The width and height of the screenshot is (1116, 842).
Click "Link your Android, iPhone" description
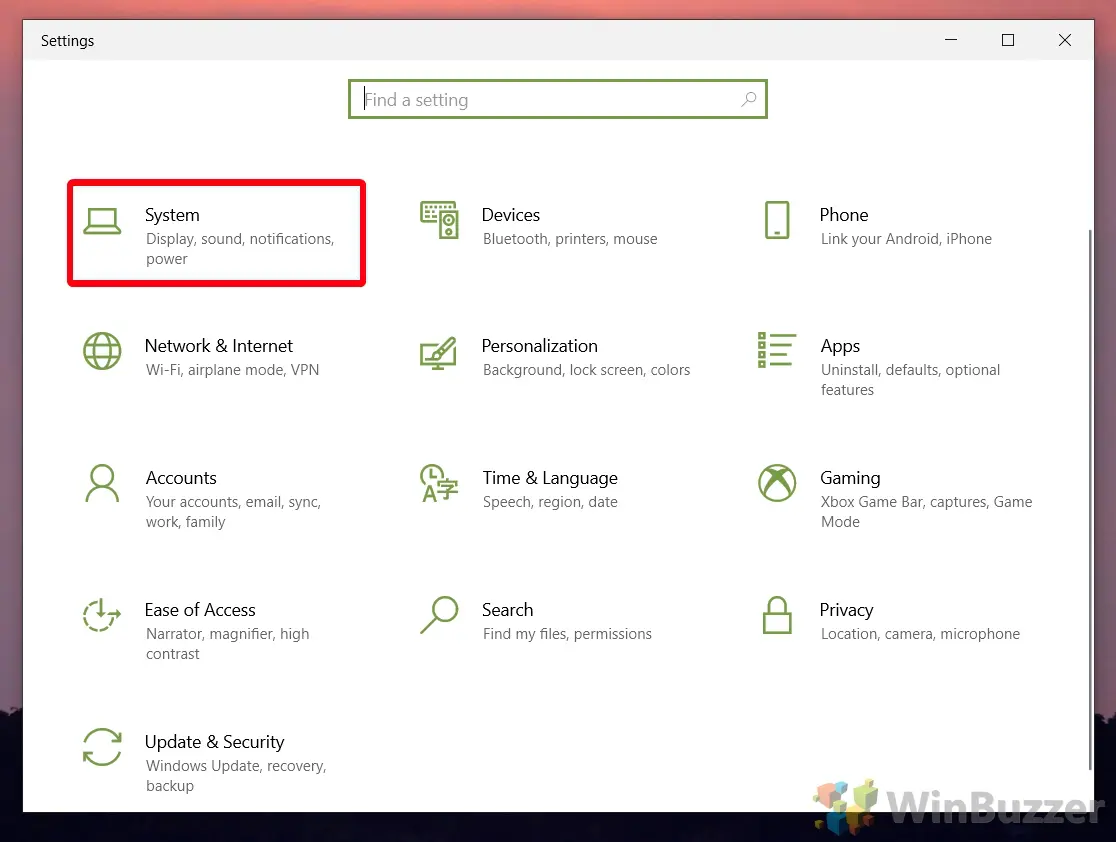(x=906, y=239)
